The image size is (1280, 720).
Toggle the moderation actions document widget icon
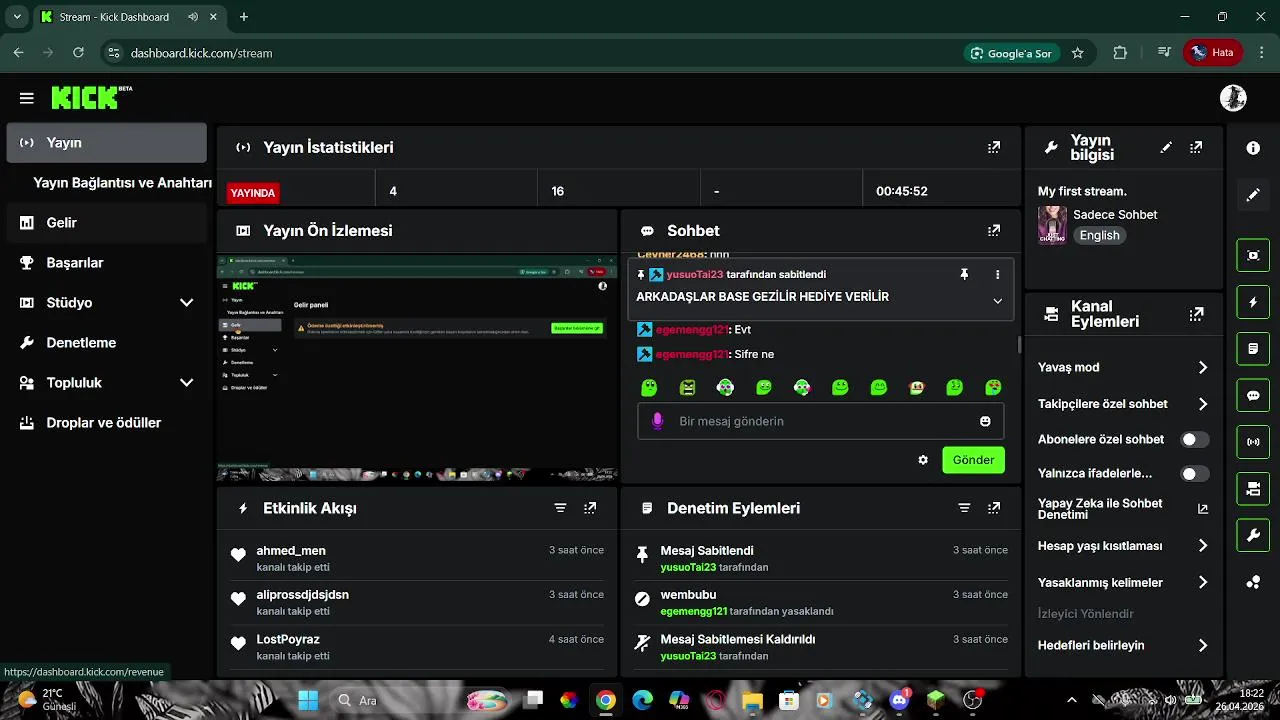tap(1253, 349)
